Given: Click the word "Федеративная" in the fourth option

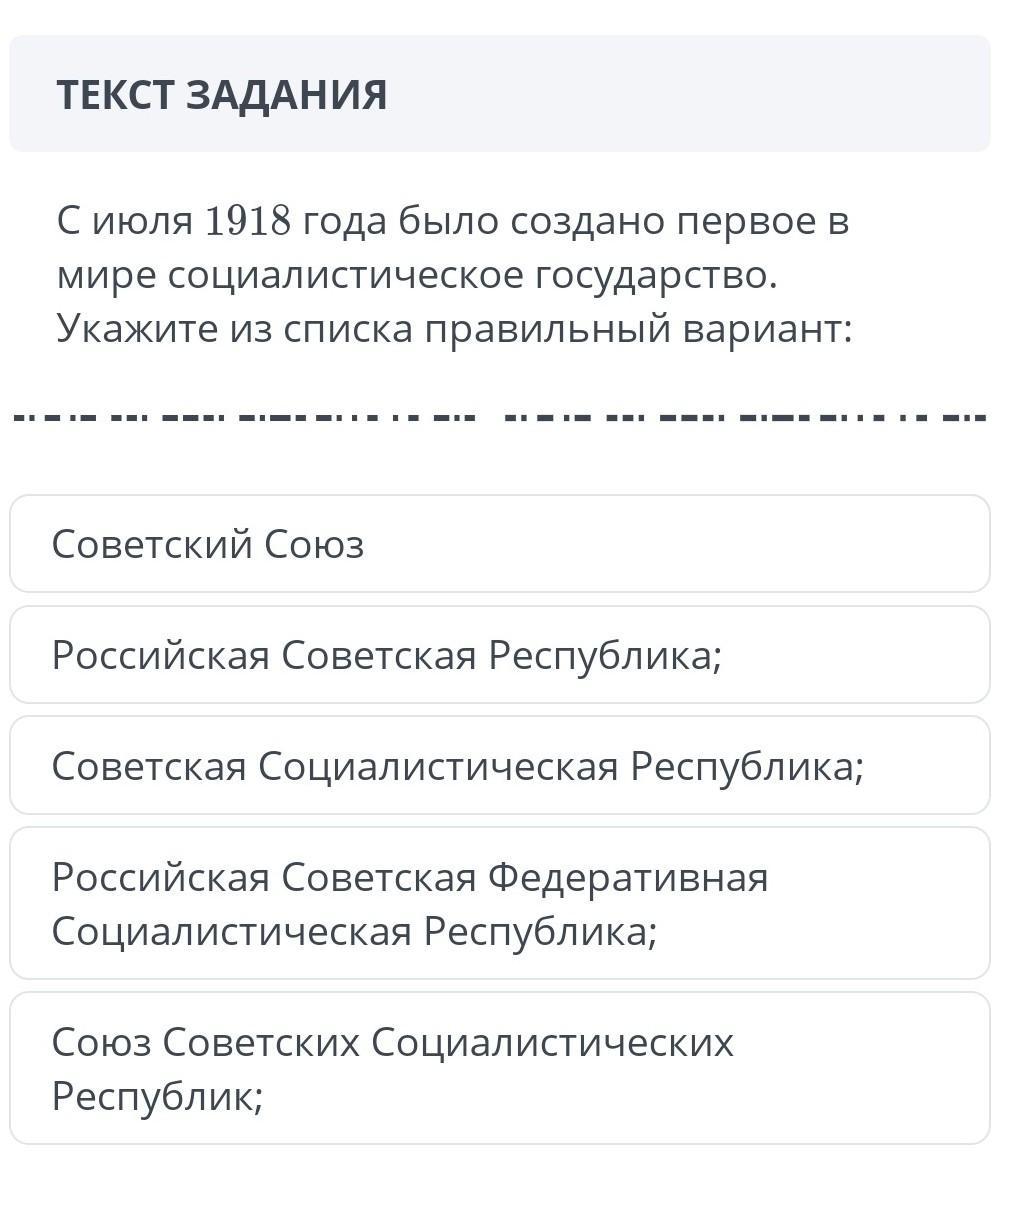Looking at the screenshot, I should coord(628,878).
